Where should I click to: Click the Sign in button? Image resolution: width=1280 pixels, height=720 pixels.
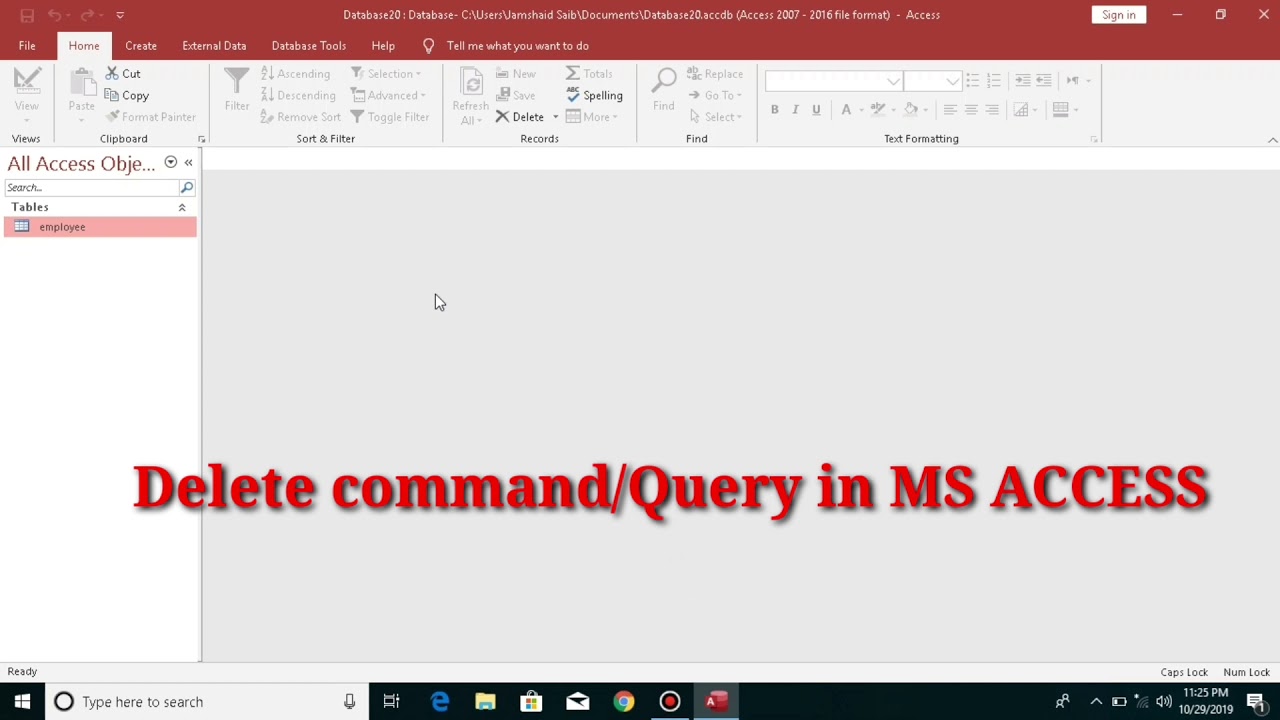[1119, 15]
